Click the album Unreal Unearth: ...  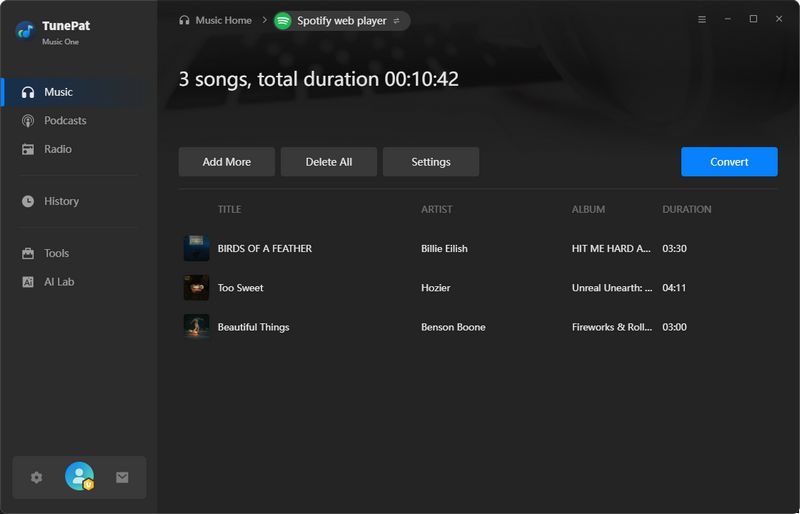pos(612,288)
